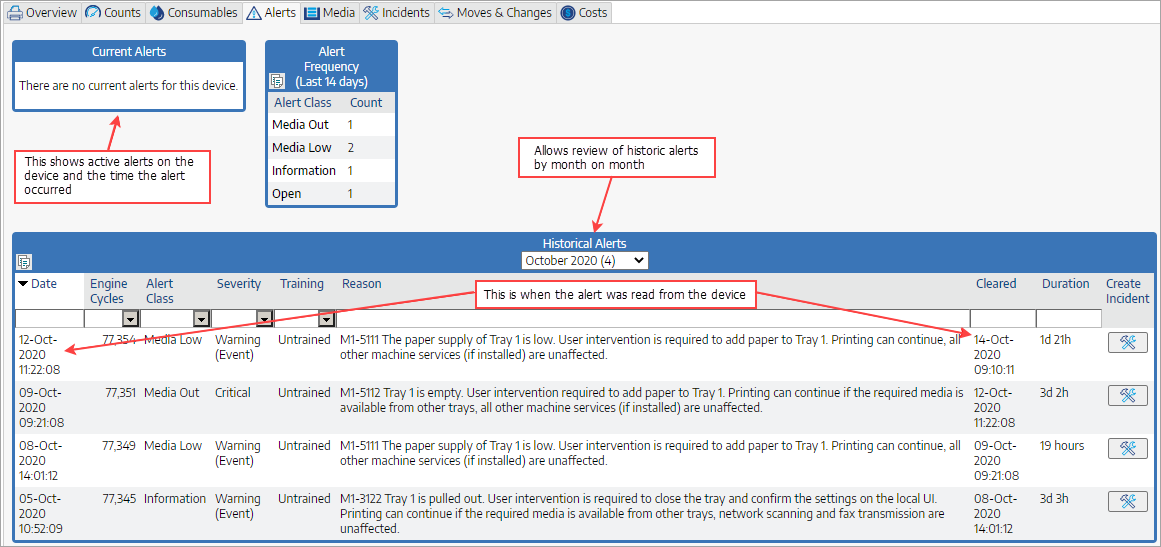Switch to the Counts tab

click(113, 13)
